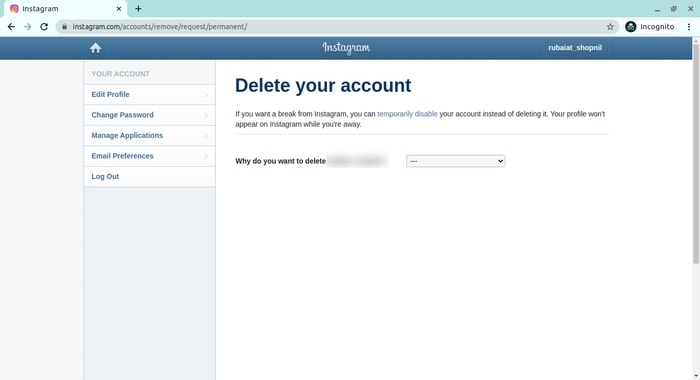Reload the page
This screenshot has height=380, width=700.
tap(44, 27)
